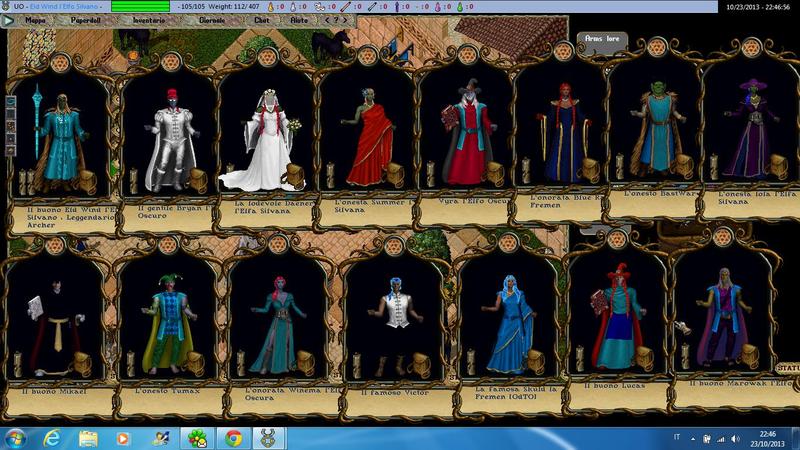Click the jester-hat Tumax character figure
Viewport: 800px width, 450px height.
(168, 322)
